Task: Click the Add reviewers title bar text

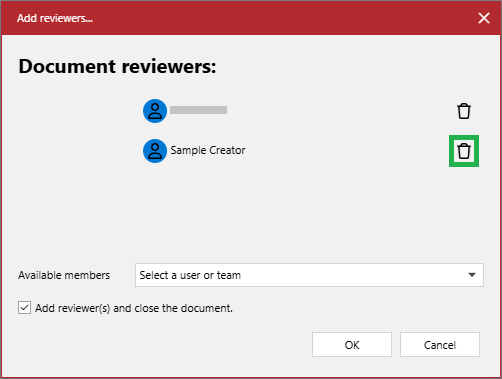Action: point(55,18)
